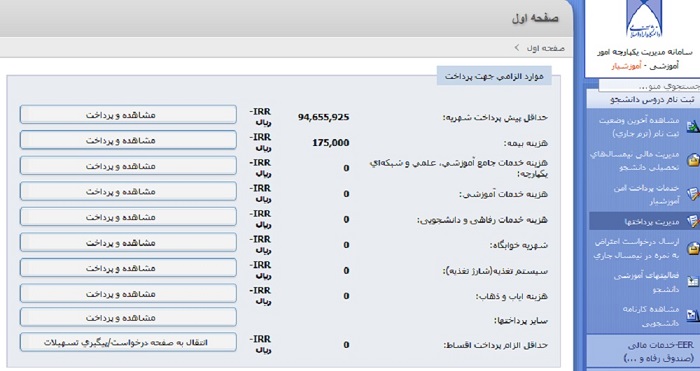Screen dimensions: 700x371
Task: Click the menu search field جستجوی منو
Action: (x=649, y=86)
